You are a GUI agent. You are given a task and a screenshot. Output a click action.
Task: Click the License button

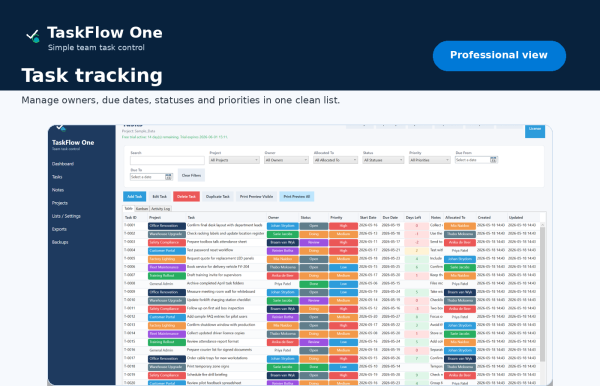pos(535,130)
